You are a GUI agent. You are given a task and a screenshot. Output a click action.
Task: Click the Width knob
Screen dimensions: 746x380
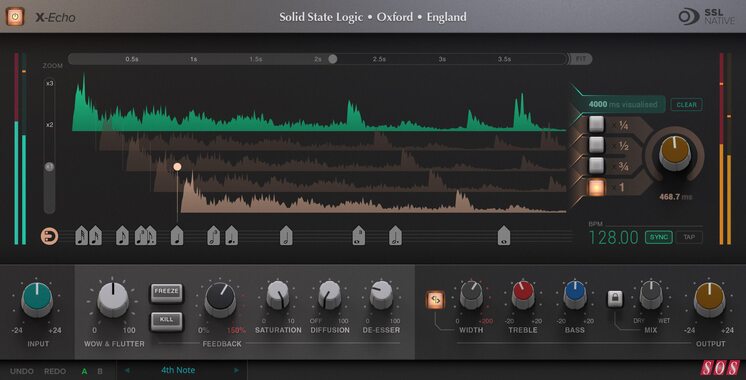pos(471,295)
